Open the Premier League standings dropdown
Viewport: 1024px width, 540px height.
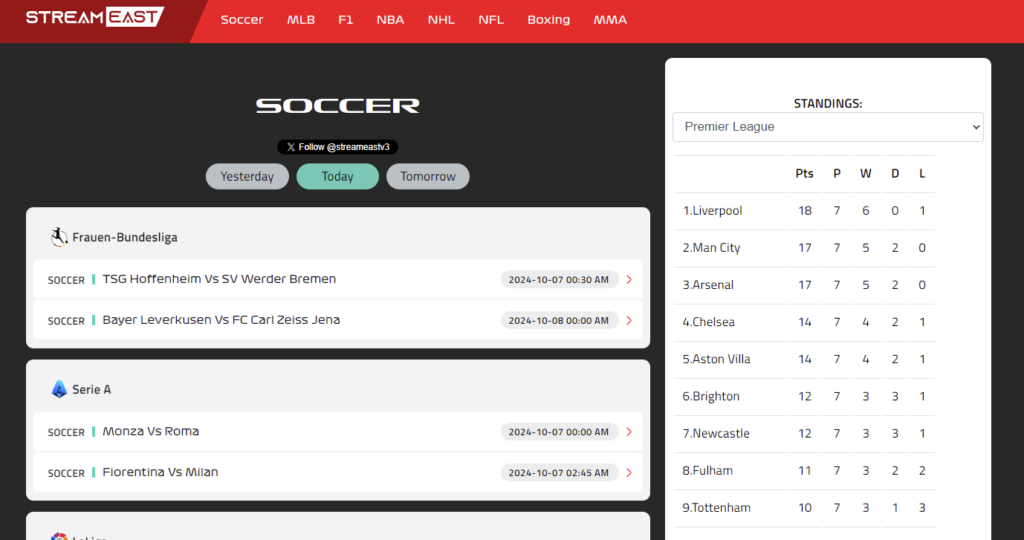click(x=827, y=127)
